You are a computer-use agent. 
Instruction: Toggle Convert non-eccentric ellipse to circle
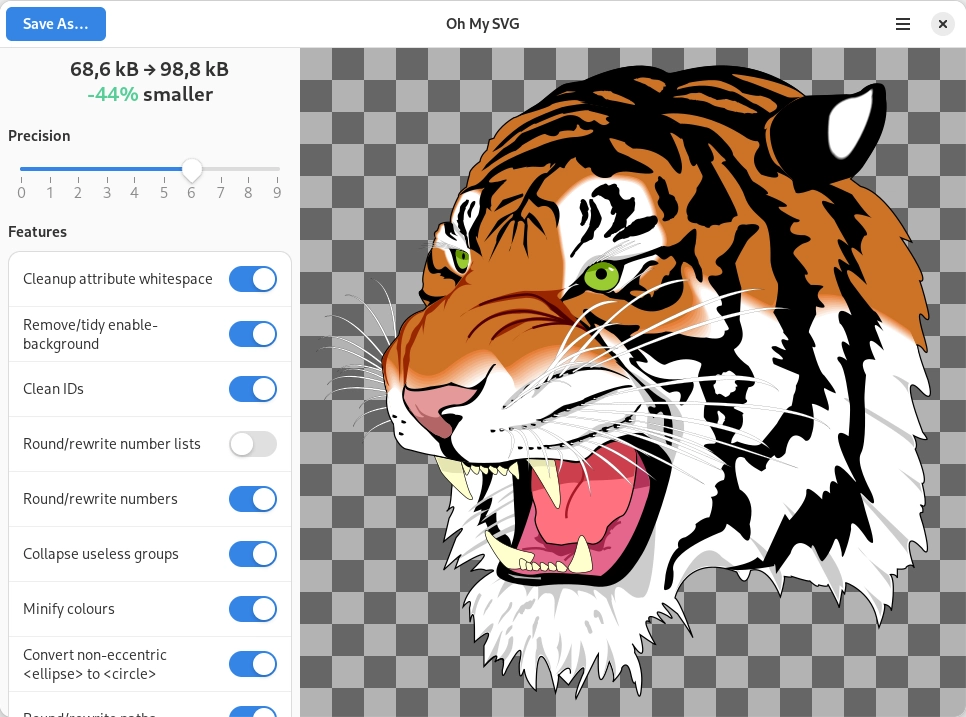tap(253, 664)
